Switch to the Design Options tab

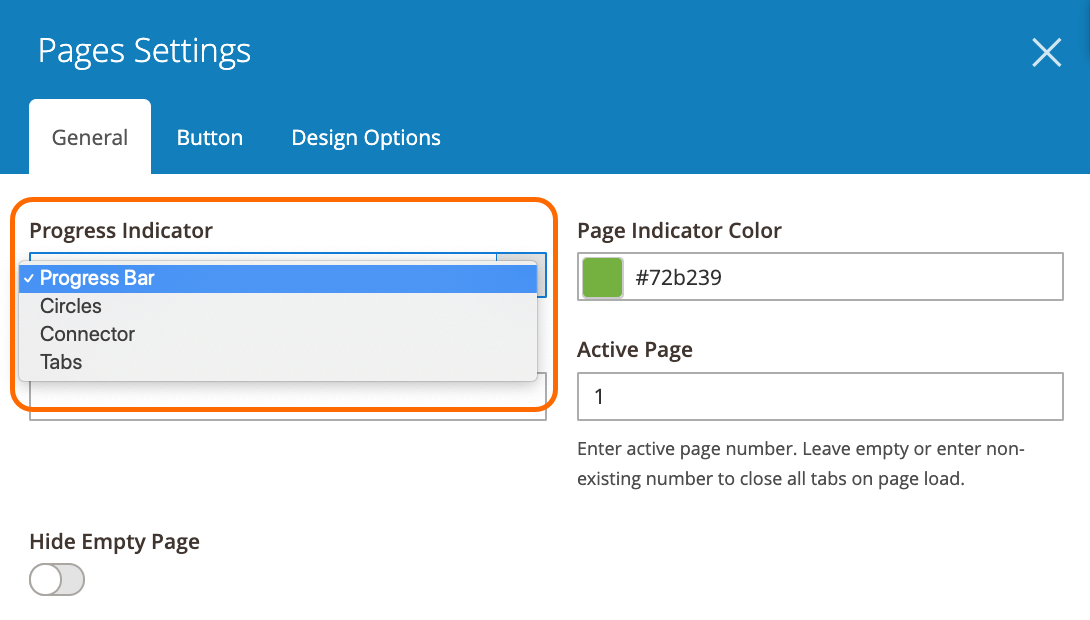click(x=365, y=137)
